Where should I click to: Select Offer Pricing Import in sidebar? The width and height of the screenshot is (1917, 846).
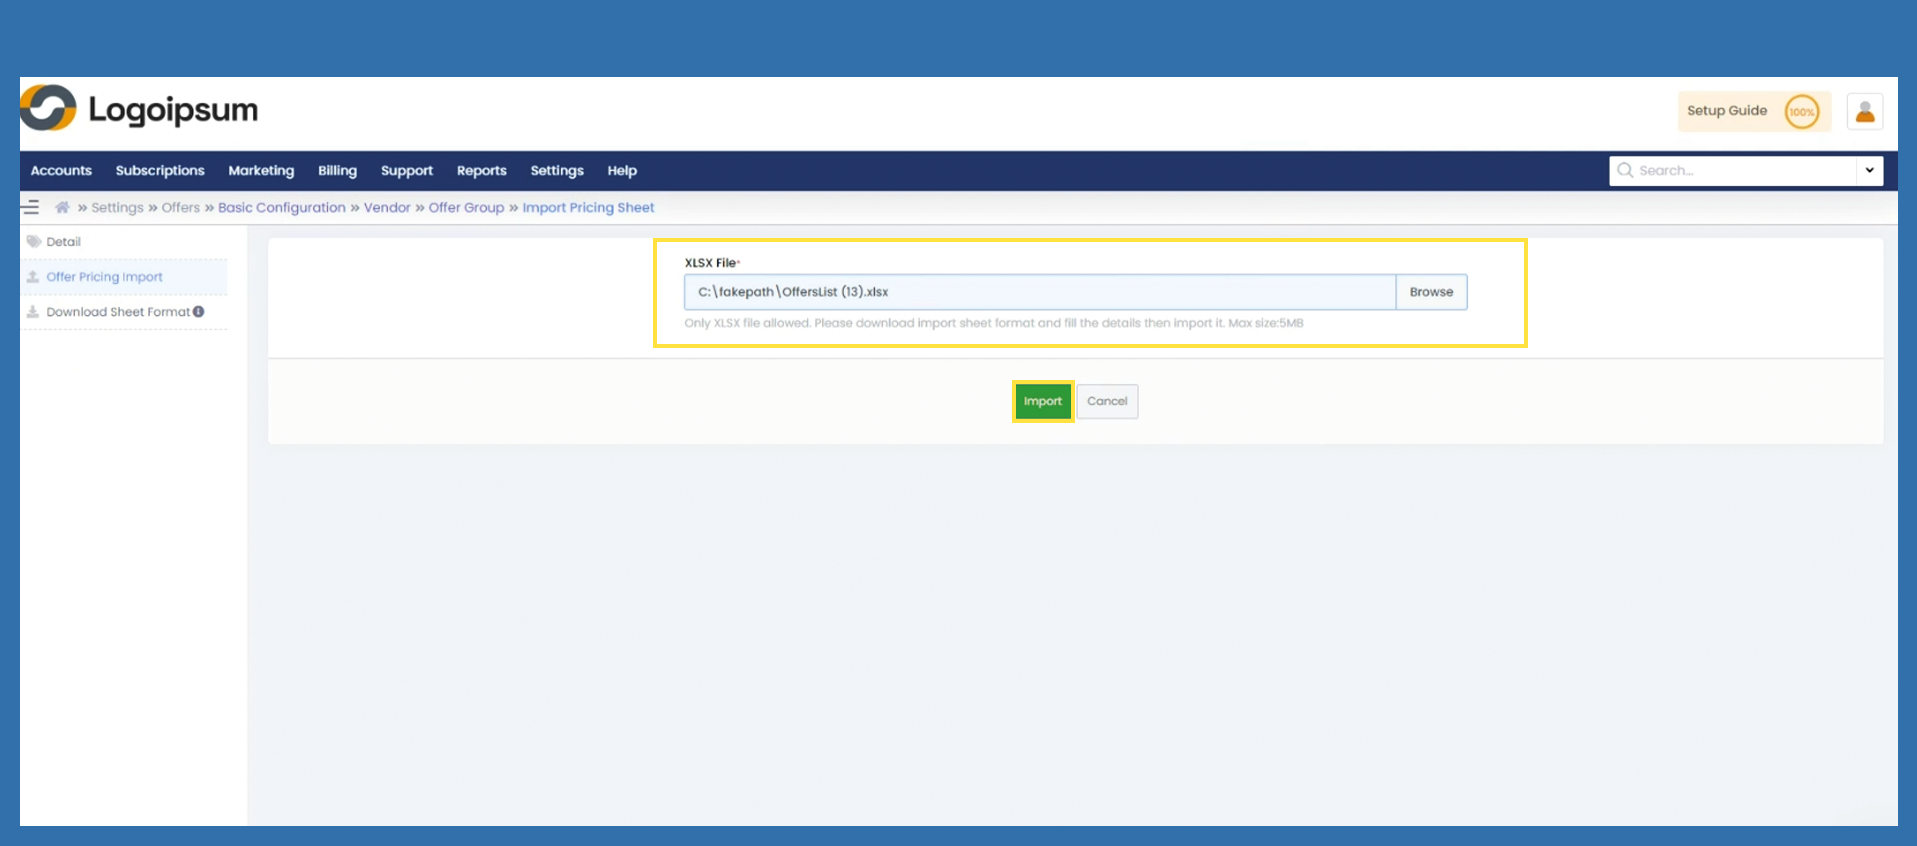(104, 277)
